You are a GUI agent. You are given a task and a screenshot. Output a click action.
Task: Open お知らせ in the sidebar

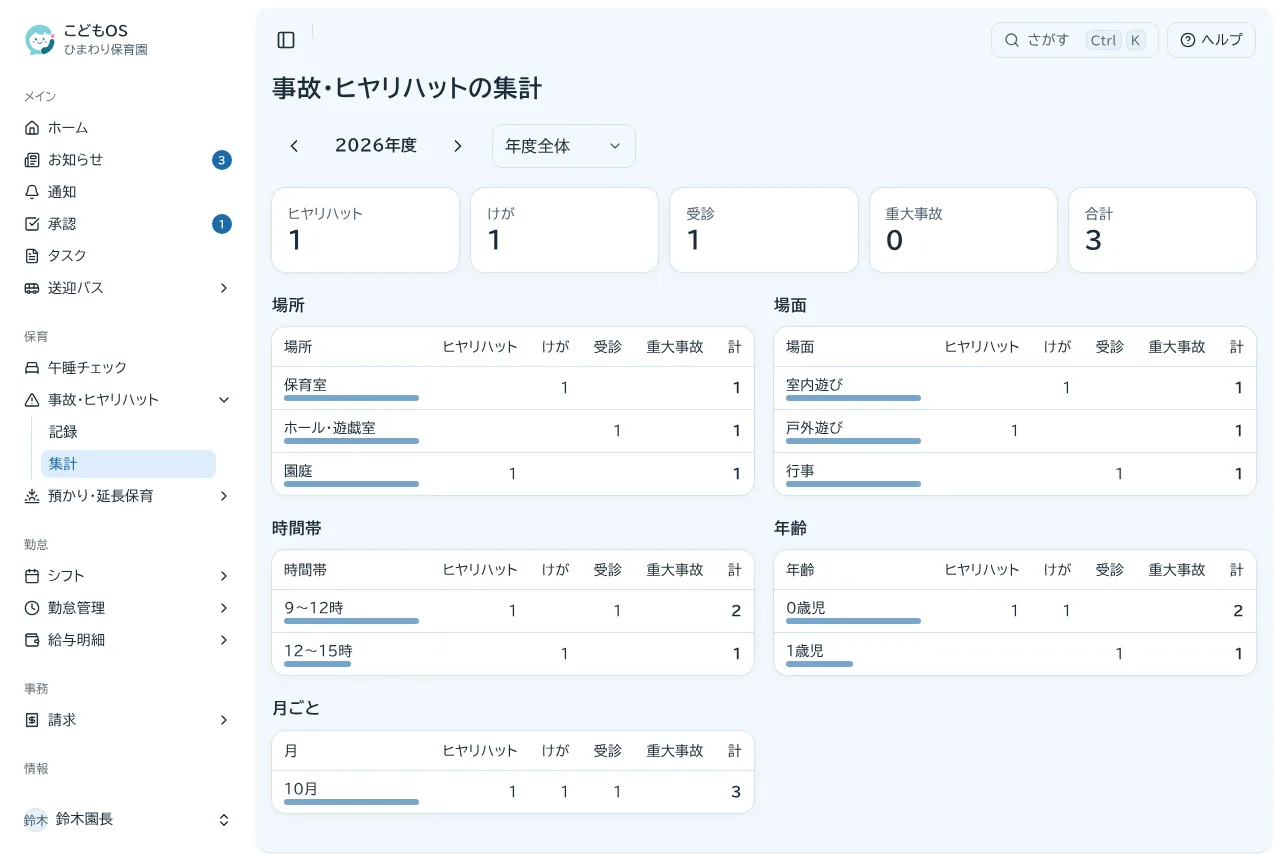tap(128, 160)
